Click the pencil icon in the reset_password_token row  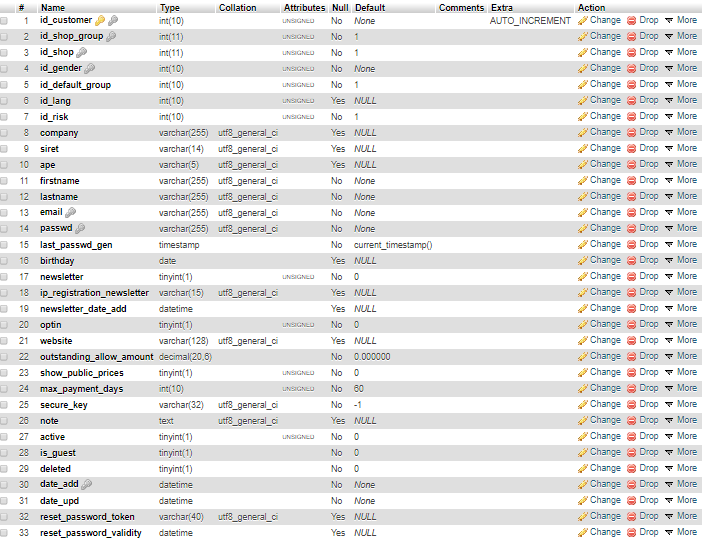pos(583,517)
